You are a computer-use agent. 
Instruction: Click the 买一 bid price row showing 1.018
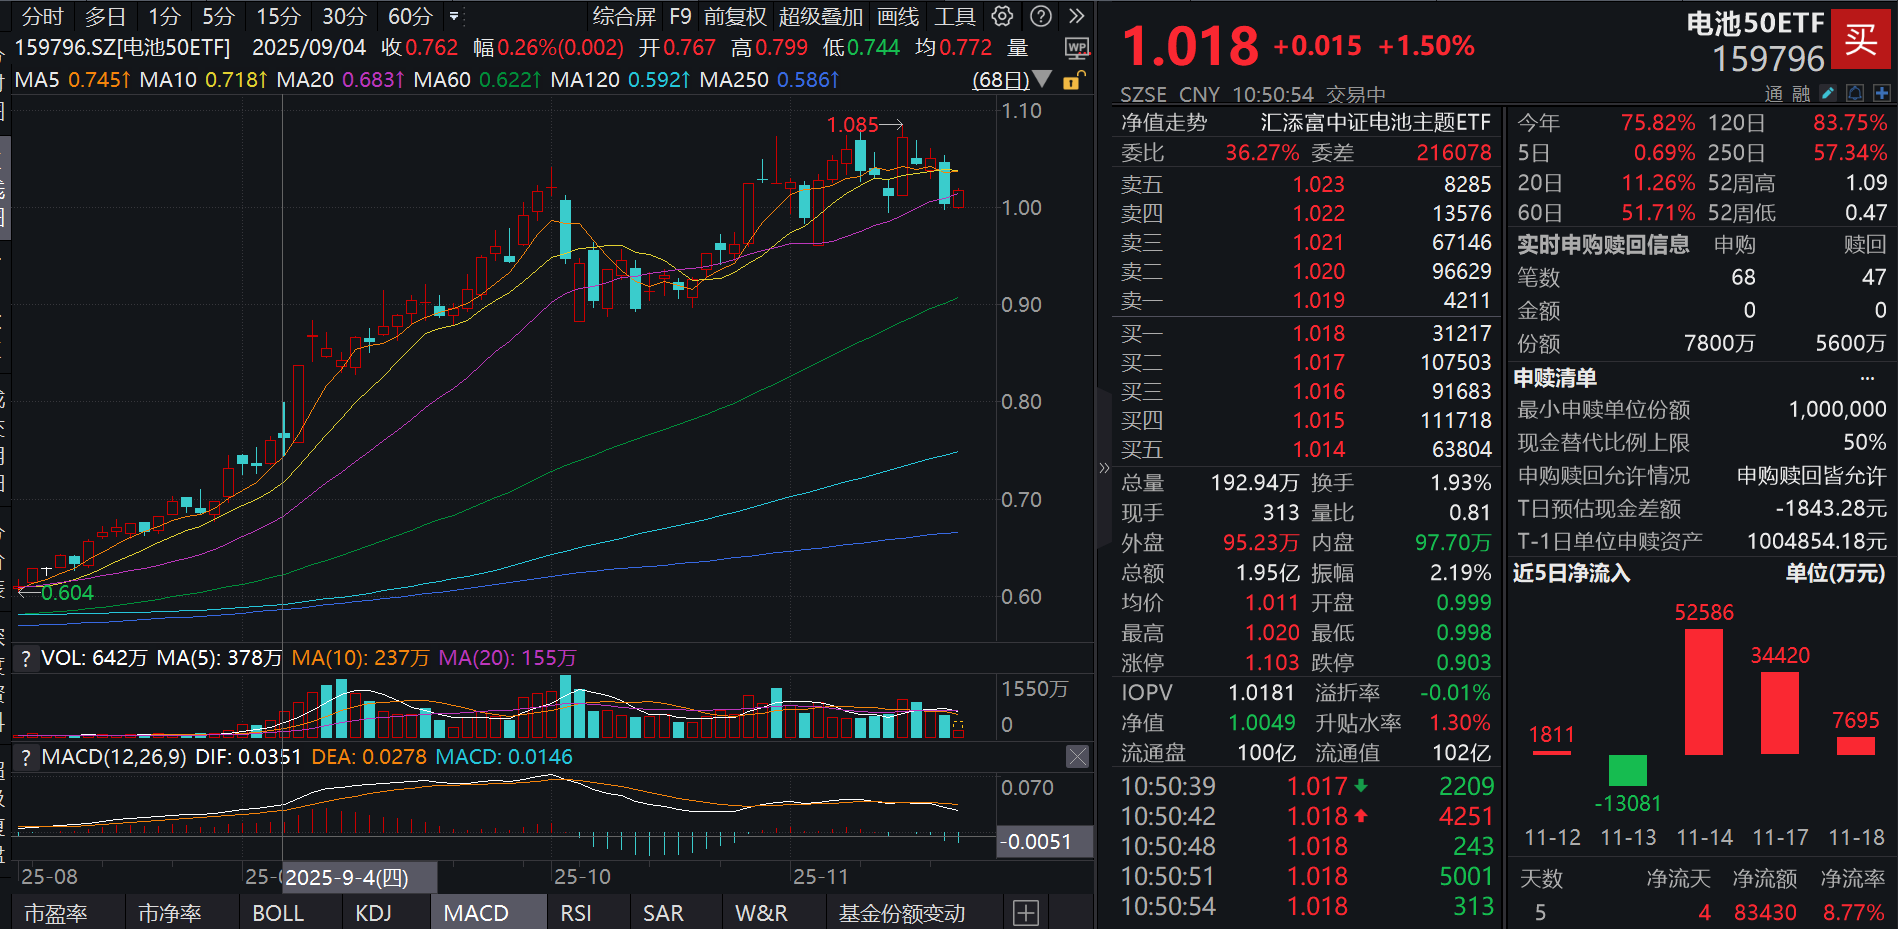(x=1300, y=333)
